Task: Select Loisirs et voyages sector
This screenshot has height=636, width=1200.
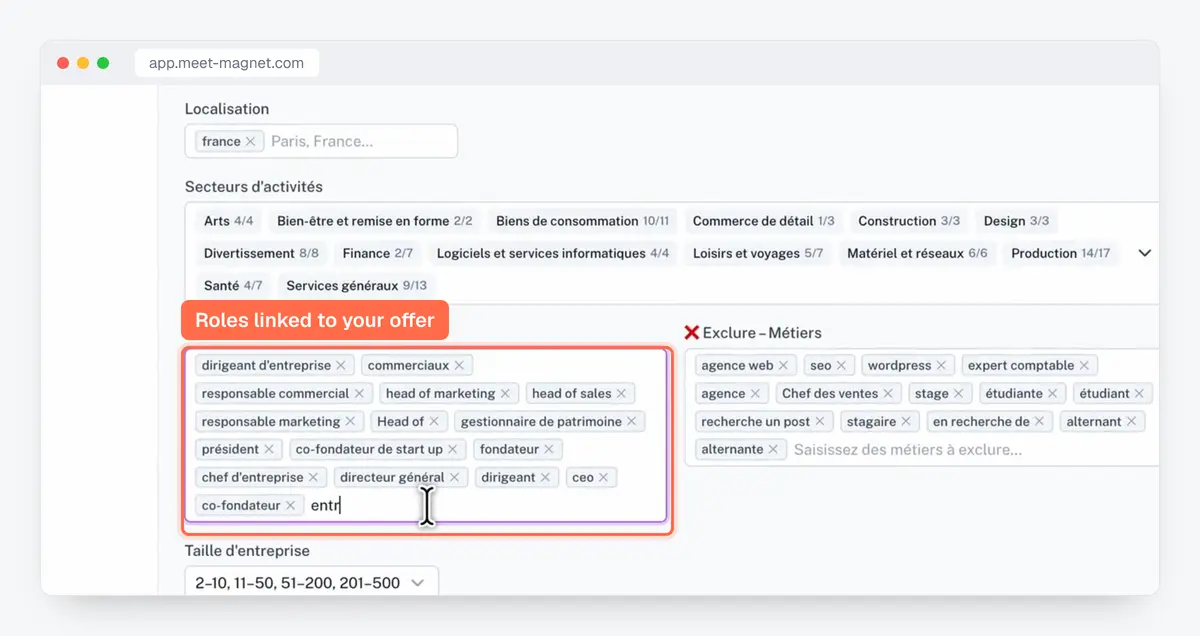Action: tap(758, 253)
